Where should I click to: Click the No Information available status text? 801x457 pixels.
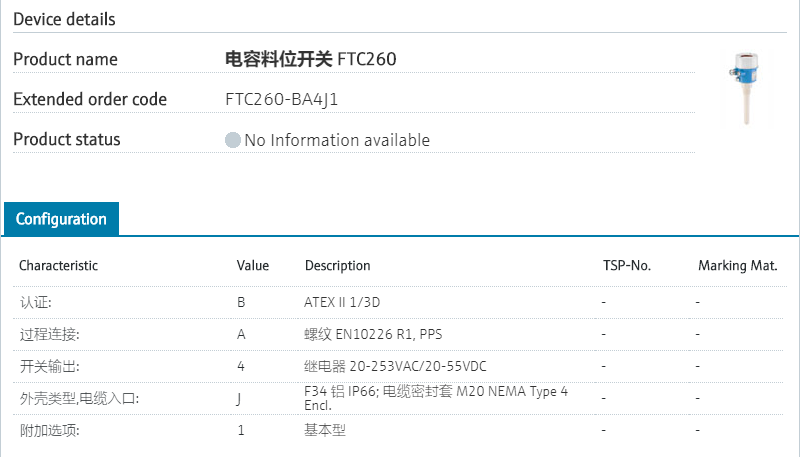pos(337,140)
